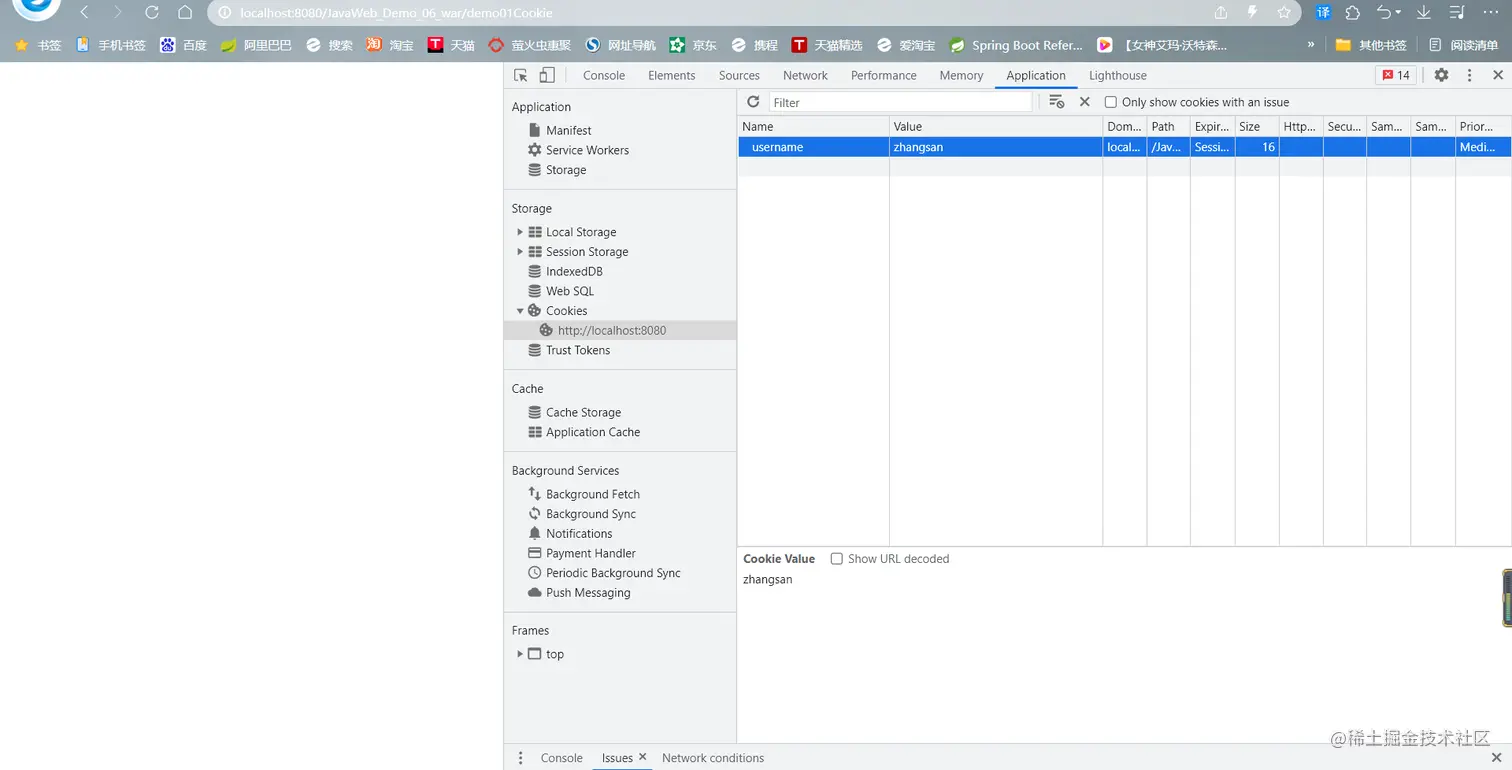This screenshot has width=1512, height=770.
Task: Click the zhangsan value cell
Action: point(996,147)
